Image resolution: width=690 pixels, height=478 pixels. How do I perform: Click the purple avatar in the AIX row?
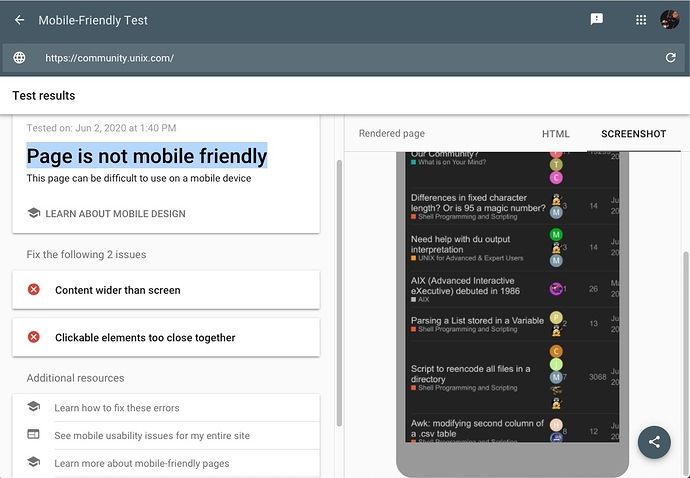556,289
